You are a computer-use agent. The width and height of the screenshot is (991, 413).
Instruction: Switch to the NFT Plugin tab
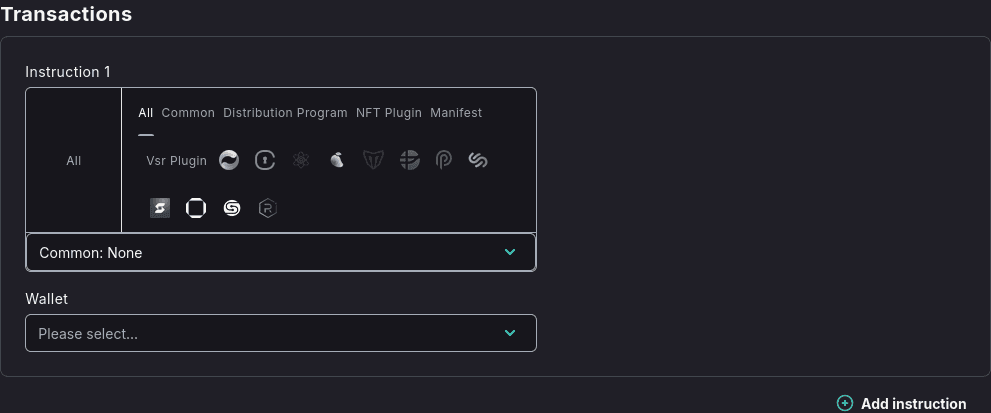click(x=389, y=113)
